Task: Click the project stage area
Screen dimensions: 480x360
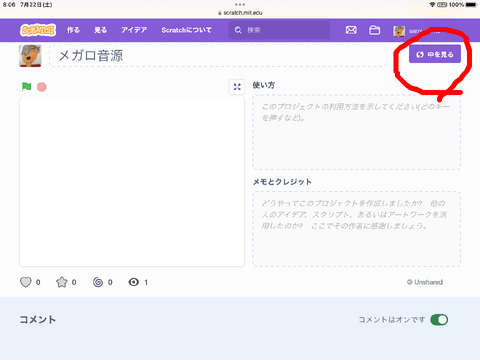Action: tap(132, 182)
